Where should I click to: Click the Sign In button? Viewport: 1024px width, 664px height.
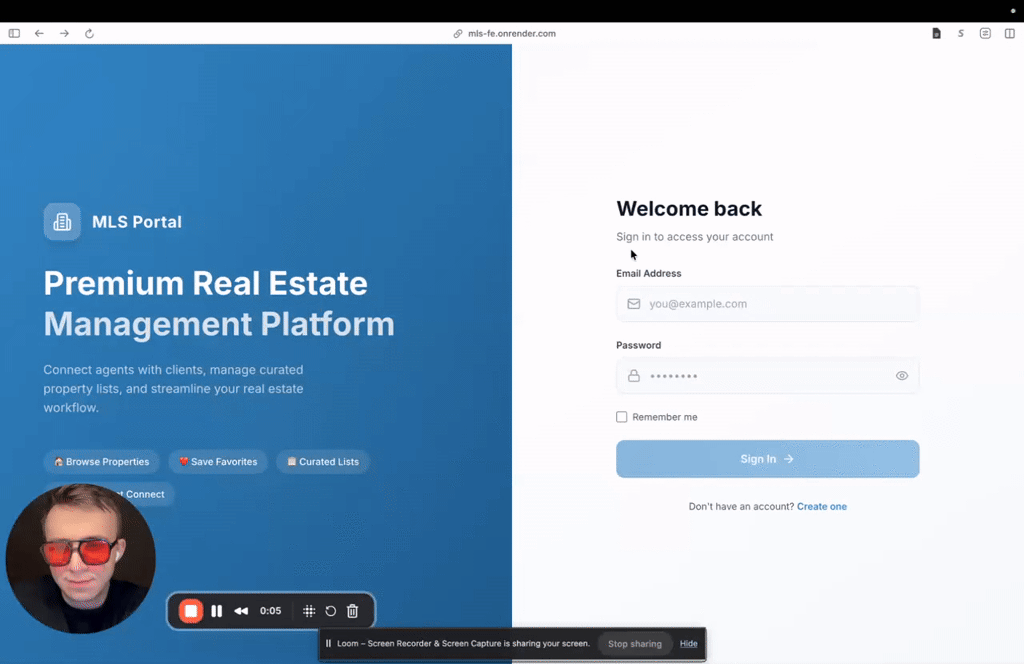[767, 458]
